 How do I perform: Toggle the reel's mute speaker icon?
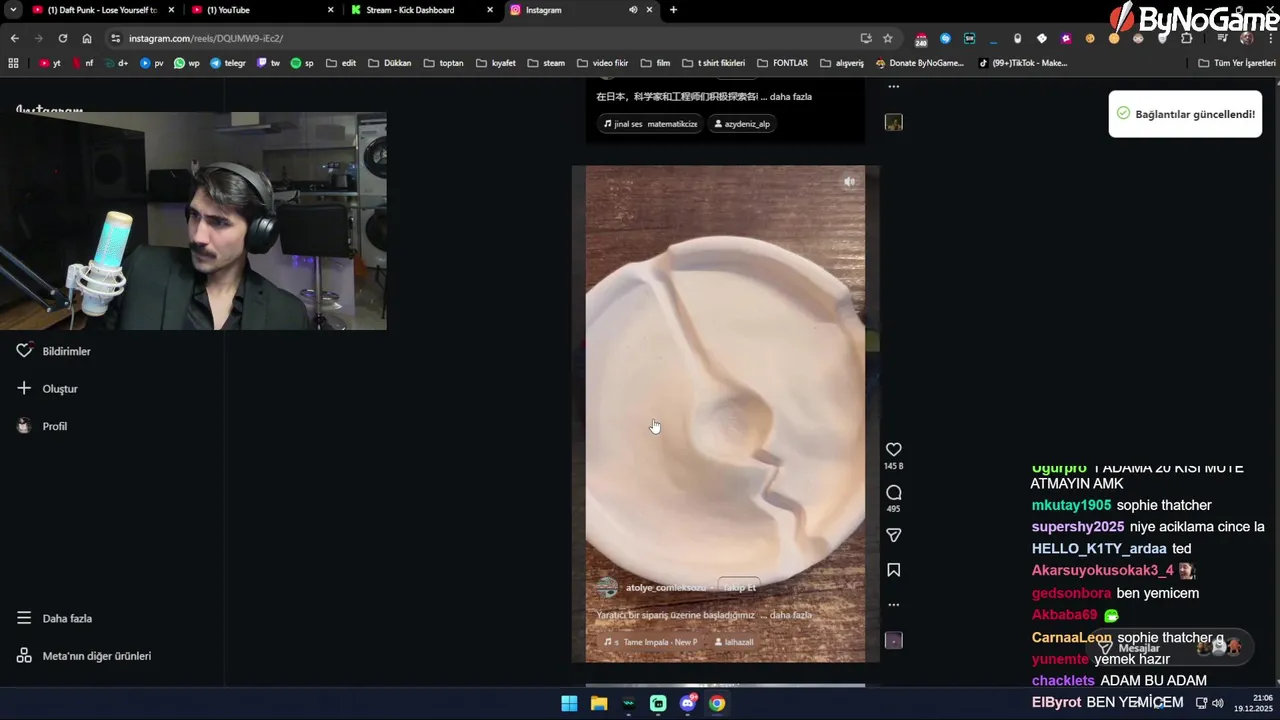pos(849,182)
